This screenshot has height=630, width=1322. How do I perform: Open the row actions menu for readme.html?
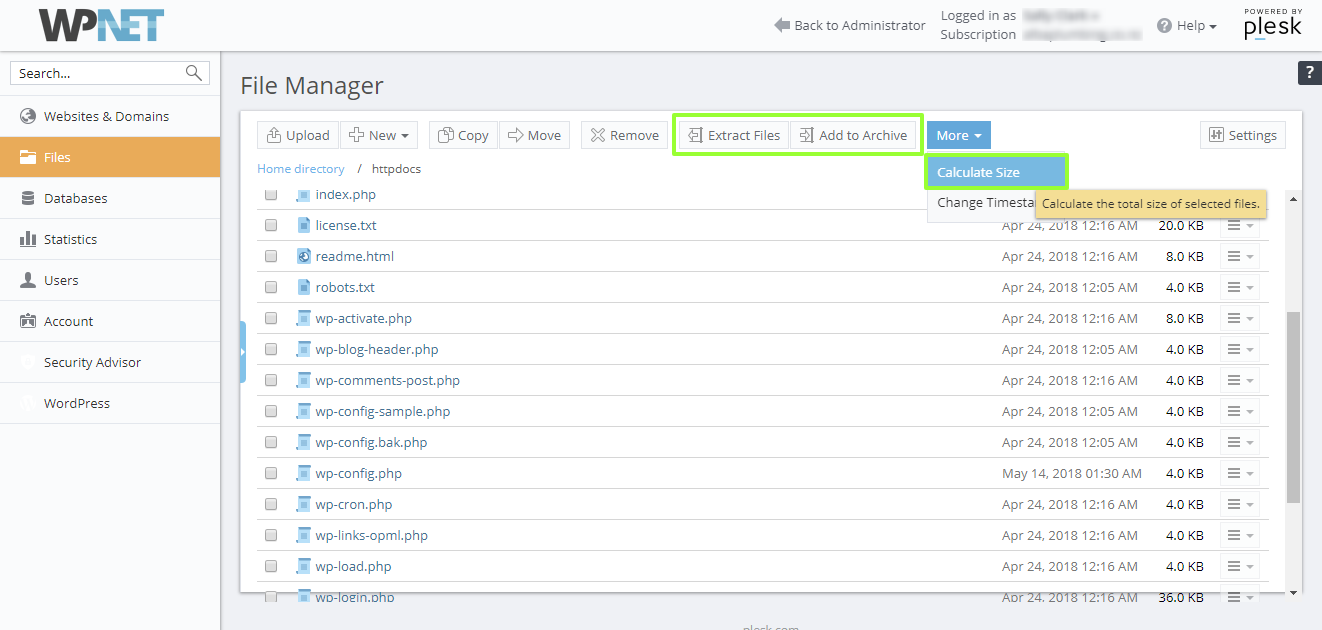coord(1239,256)
